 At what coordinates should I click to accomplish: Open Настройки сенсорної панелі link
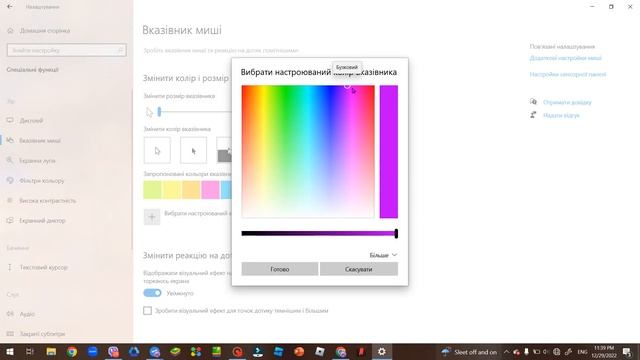(568, 74)
